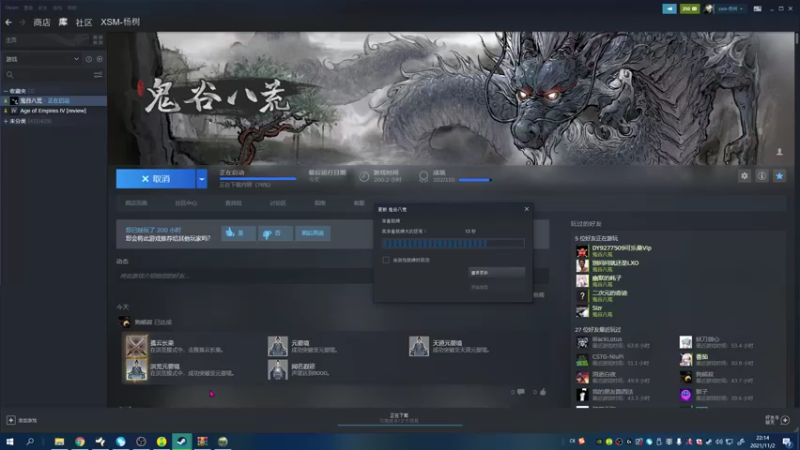Viewport: 800px width, 450px height.
Task: Open 洪荒元婴境 achievement thumbnail
Action: click(136, 369)
